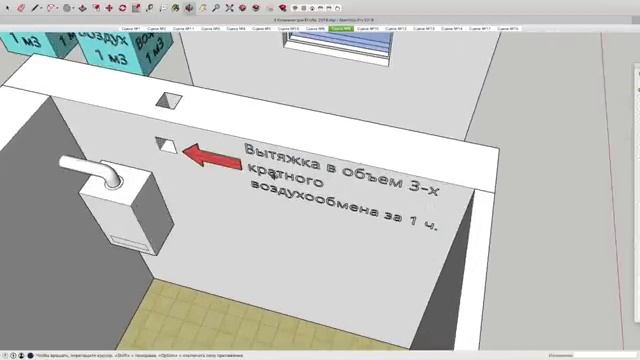Activate the Line pencil tool
640x360 pixels.
(x=35, y=8)
